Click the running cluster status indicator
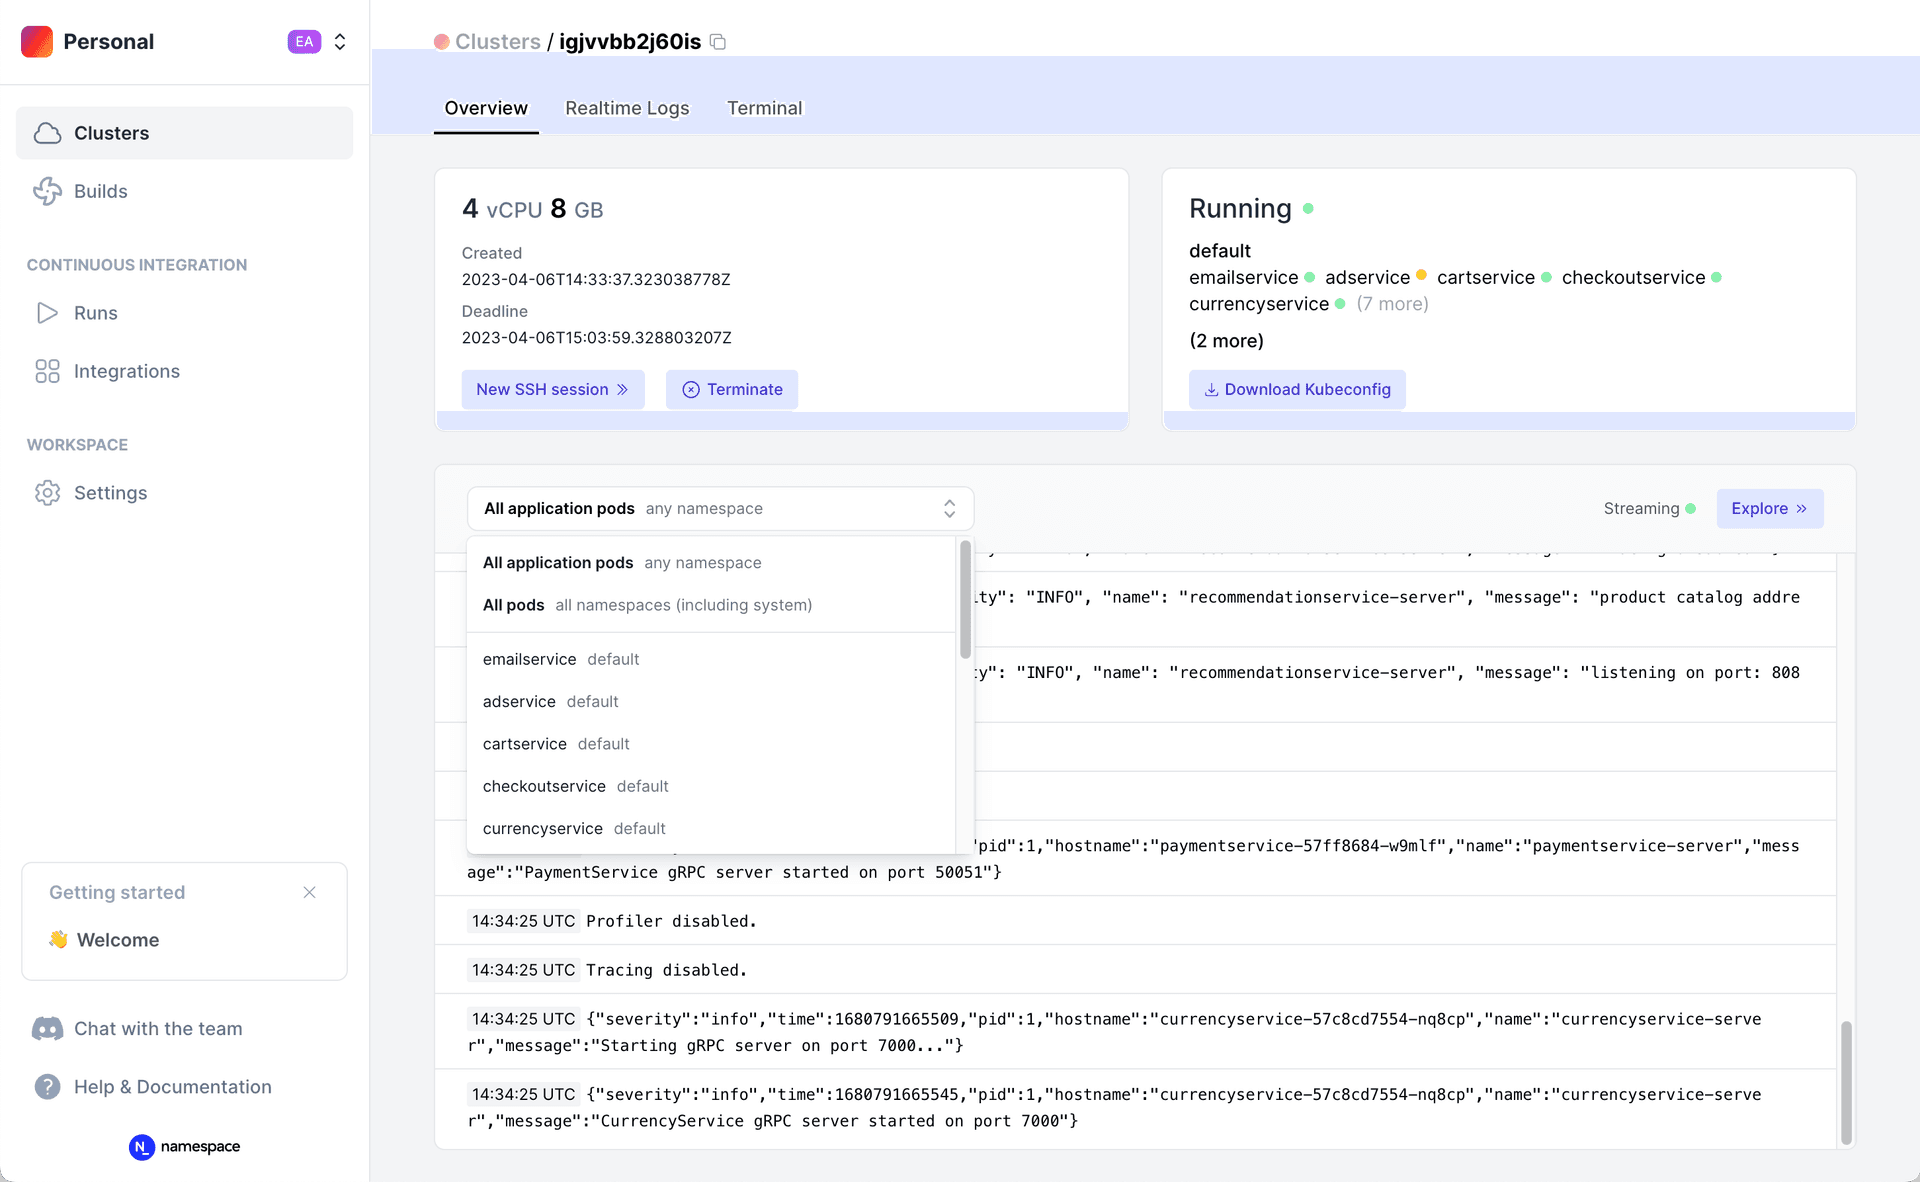This screenshot has height=1182, width=1920. click(1310, 208)
